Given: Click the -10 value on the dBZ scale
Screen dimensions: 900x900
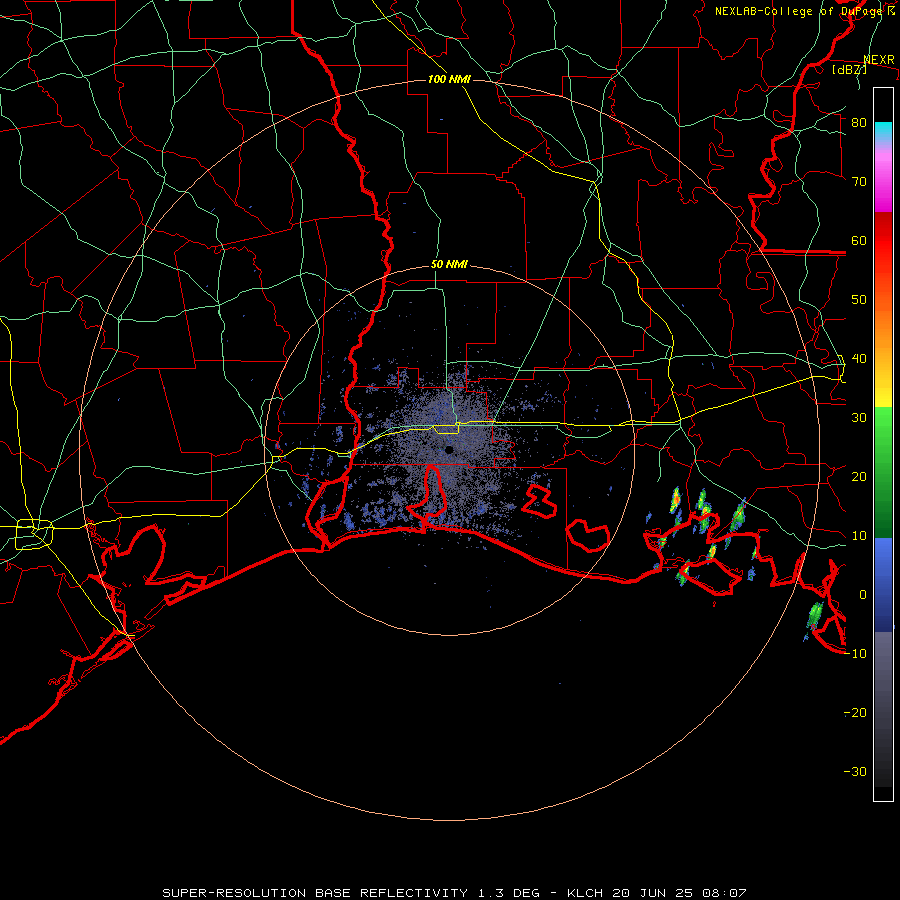Looking at the screenshot, I should [x=855, y=654].
